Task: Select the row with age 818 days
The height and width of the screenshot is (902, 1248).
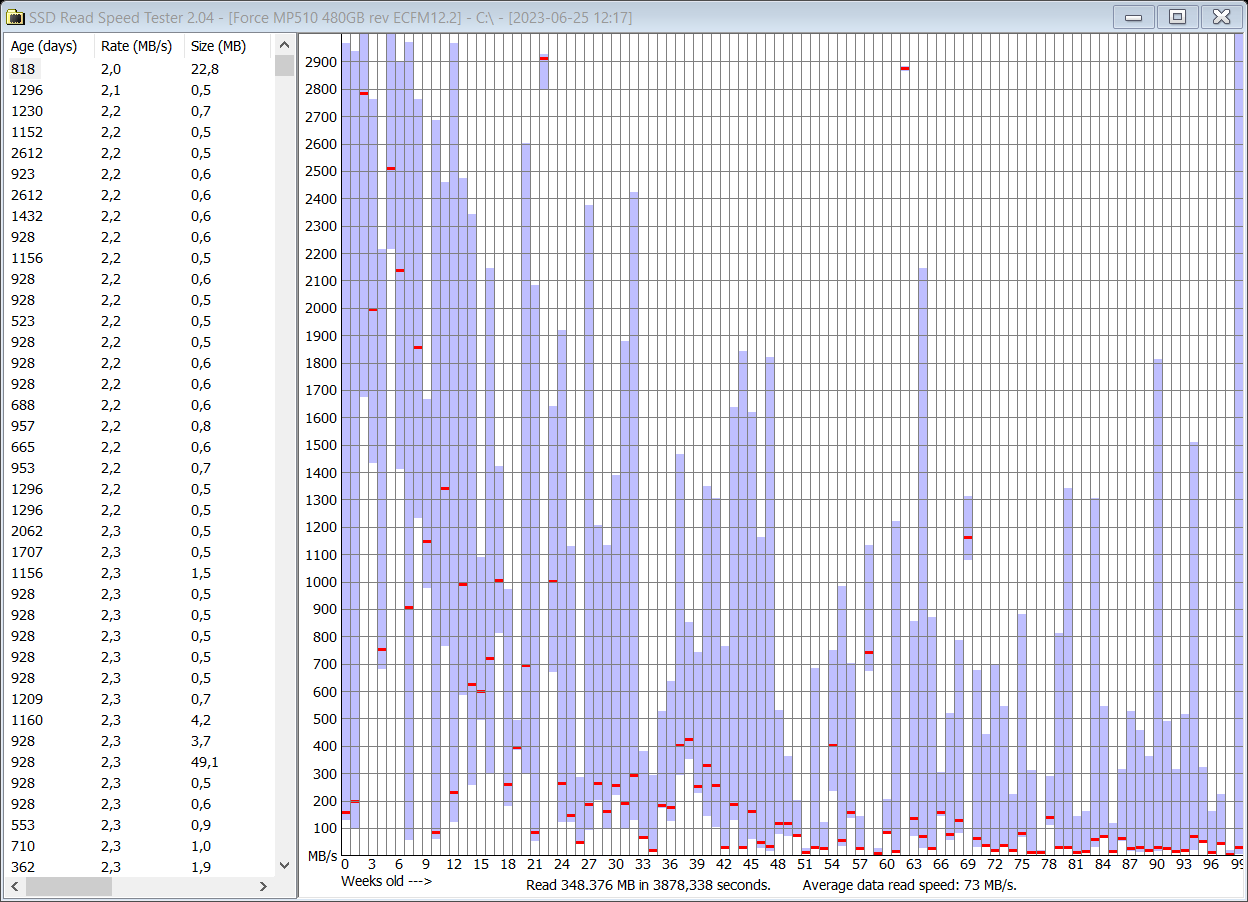Action: (x=140, y=69)
